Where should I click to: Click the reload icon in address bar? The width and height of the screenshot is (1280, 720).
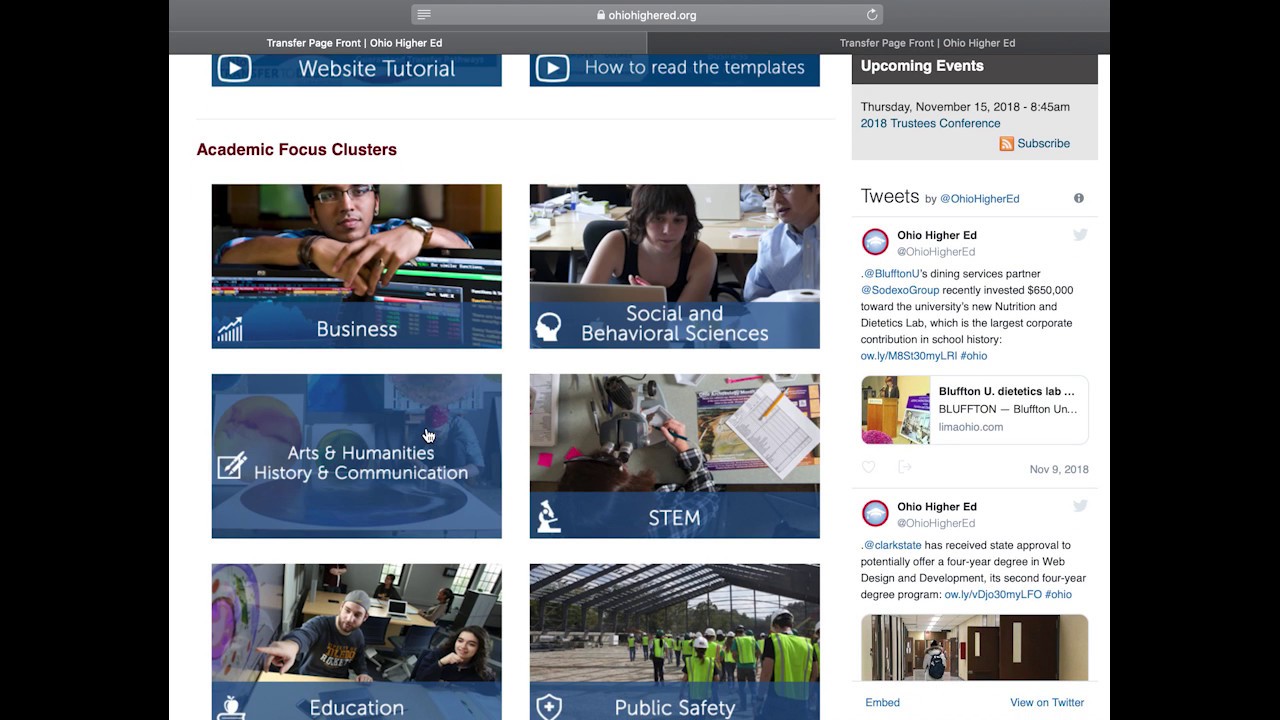click(x=872, y=15)
